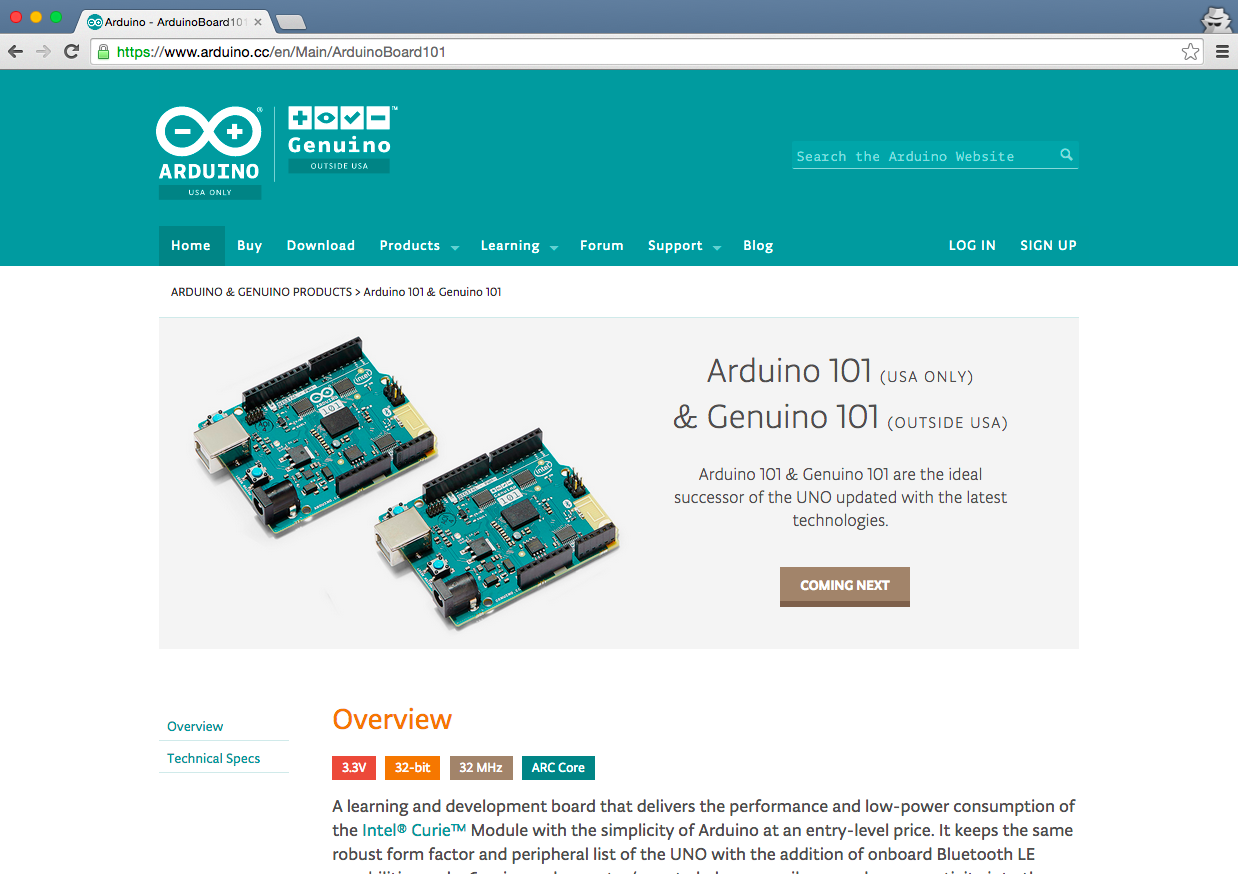Image resolution: width=1238 pixels, height=874 pixels.
Task: Click the upper-left Arduino 101 board photo
Action: [x=315, y=435]
